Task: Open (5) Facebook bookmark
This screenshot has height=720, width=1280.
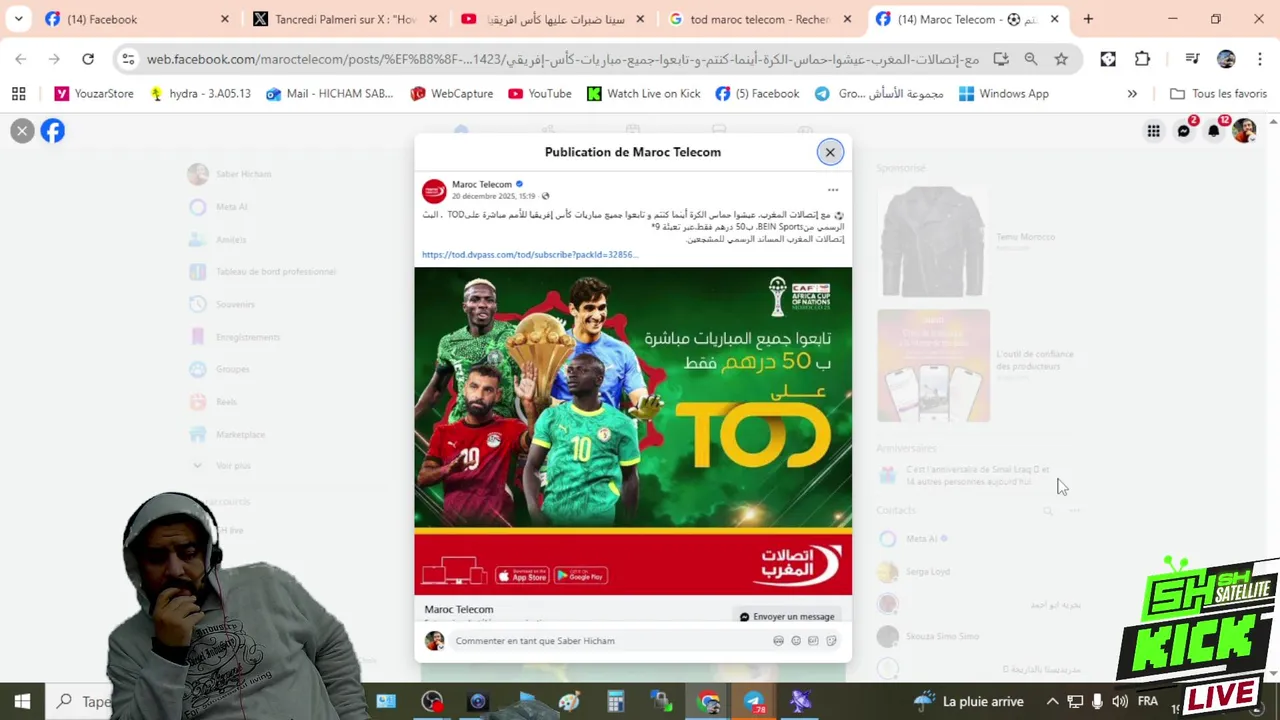Action: [757, 94]
